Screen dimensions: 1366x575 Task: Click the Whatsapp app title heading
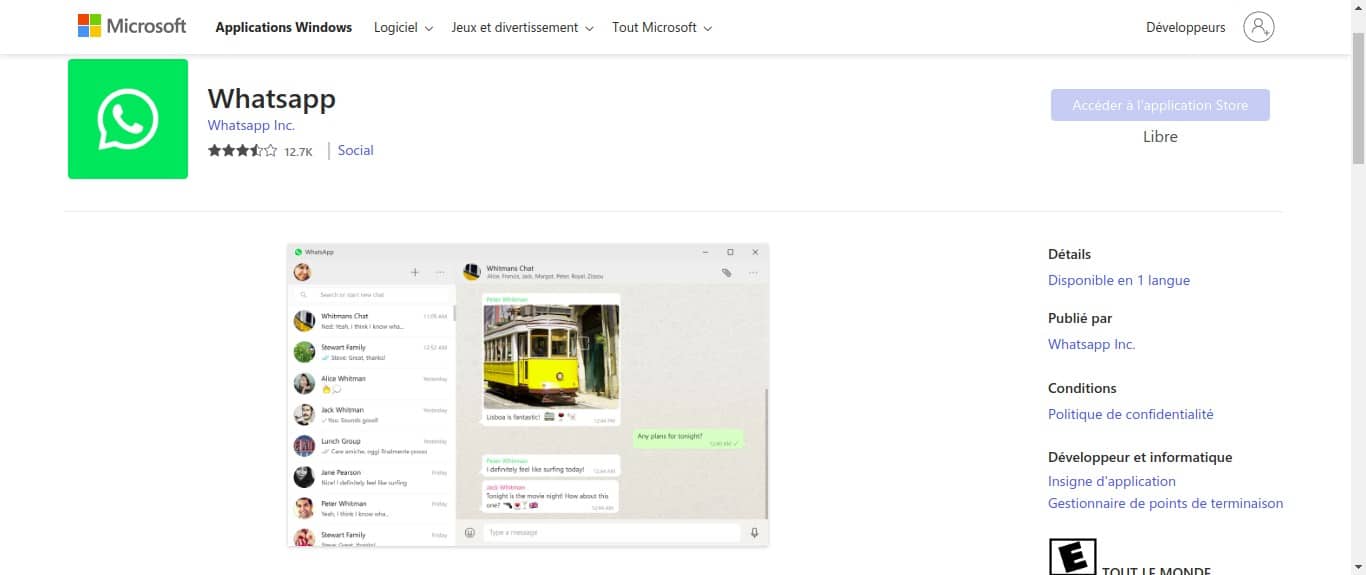tap(272, 98)
